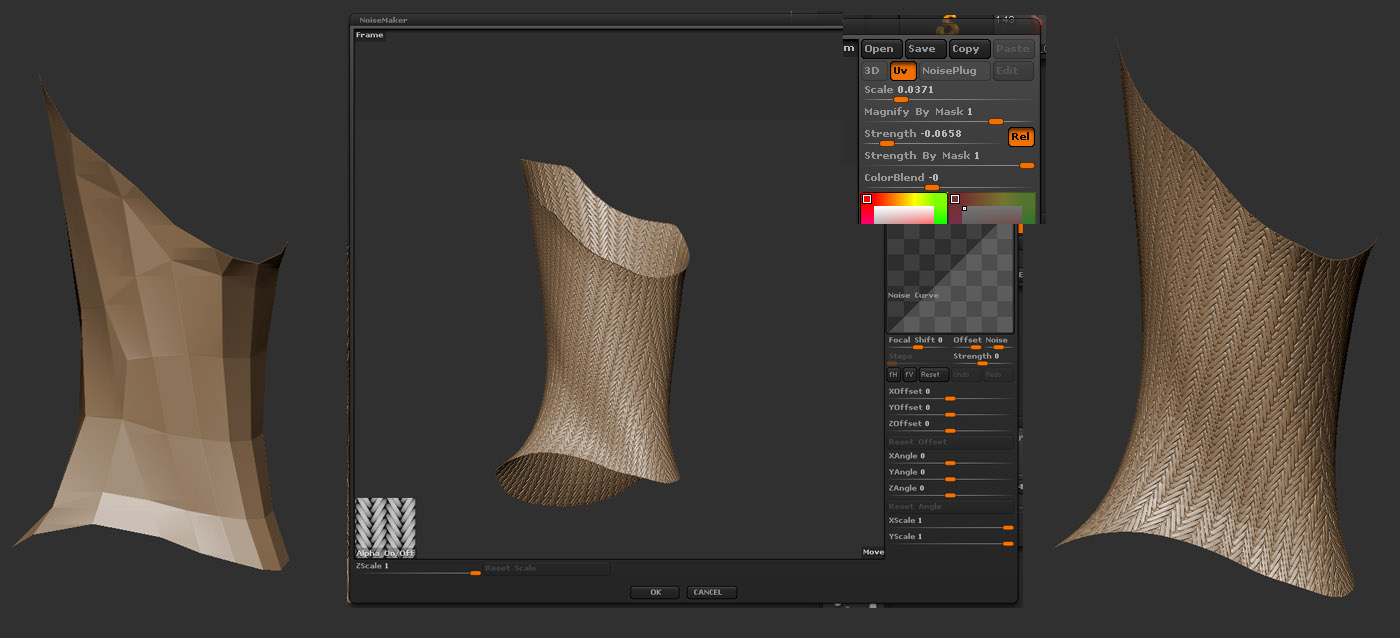Click the Reset Scale button
This screenshot has height=638, width=1400.
(546, 568)
